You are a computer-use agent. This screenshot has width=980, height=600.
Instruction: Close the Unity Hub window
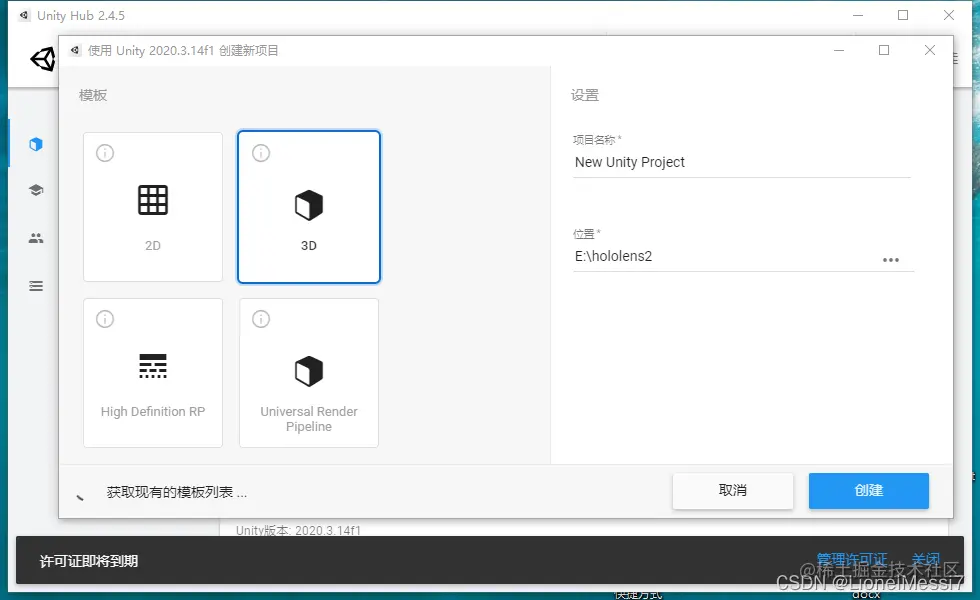click(949, 16)
